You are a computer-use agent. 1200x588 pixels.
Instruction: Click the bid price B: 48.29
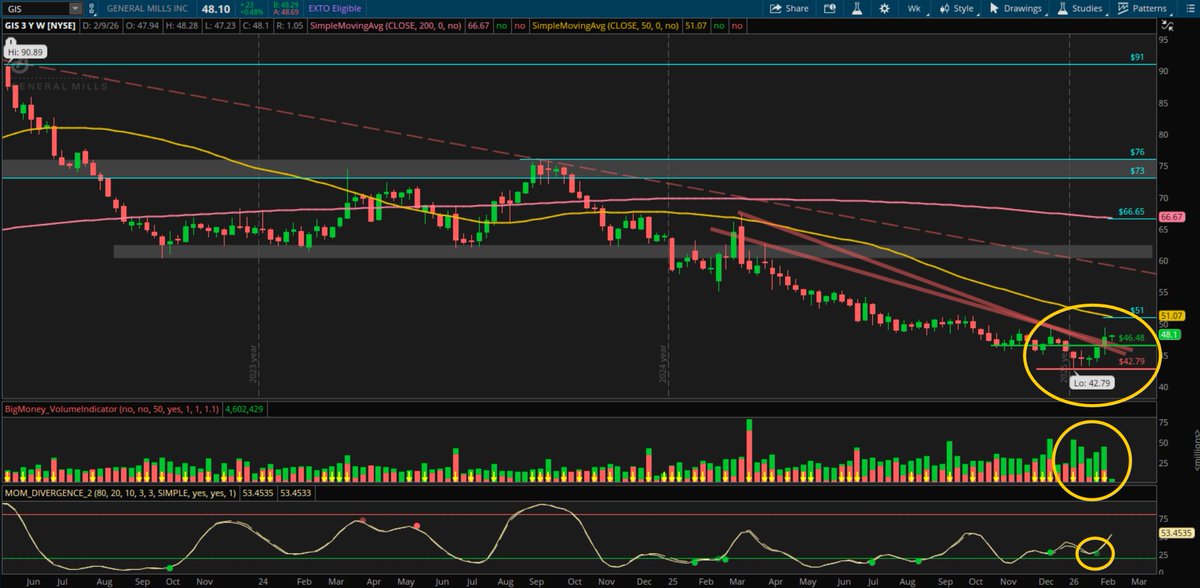click(286, 5)
